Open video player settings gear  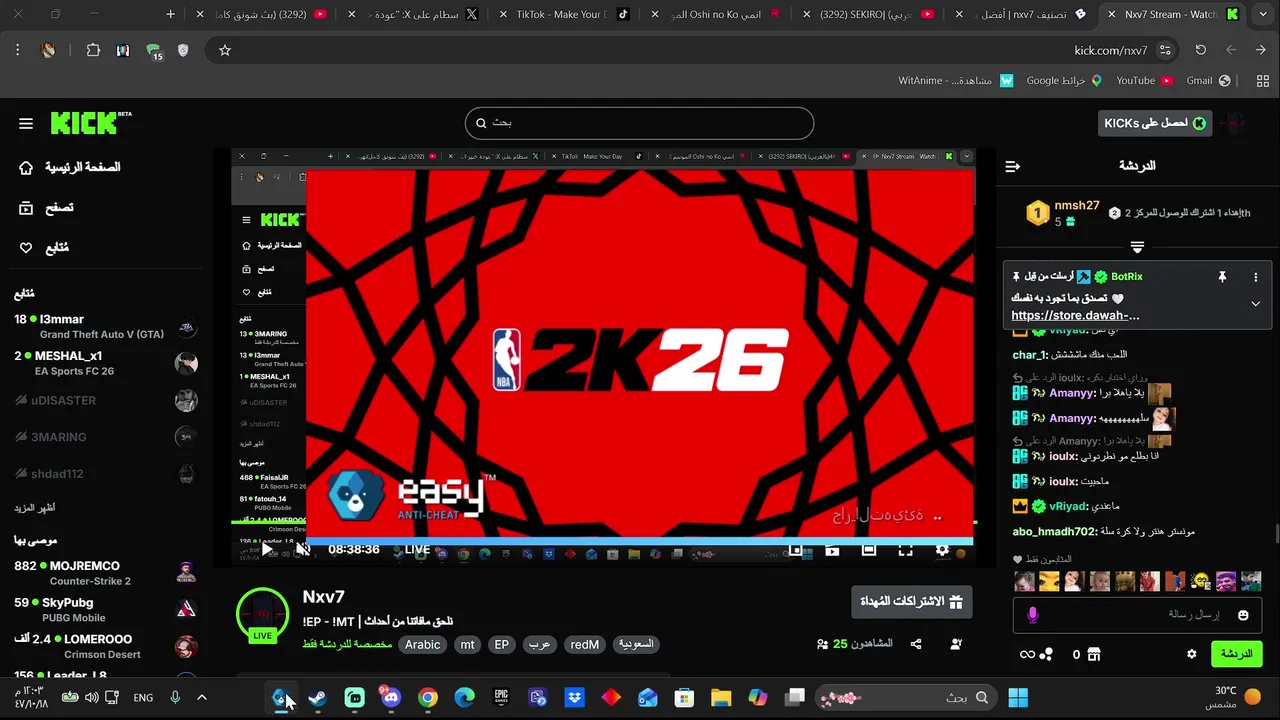942,550
